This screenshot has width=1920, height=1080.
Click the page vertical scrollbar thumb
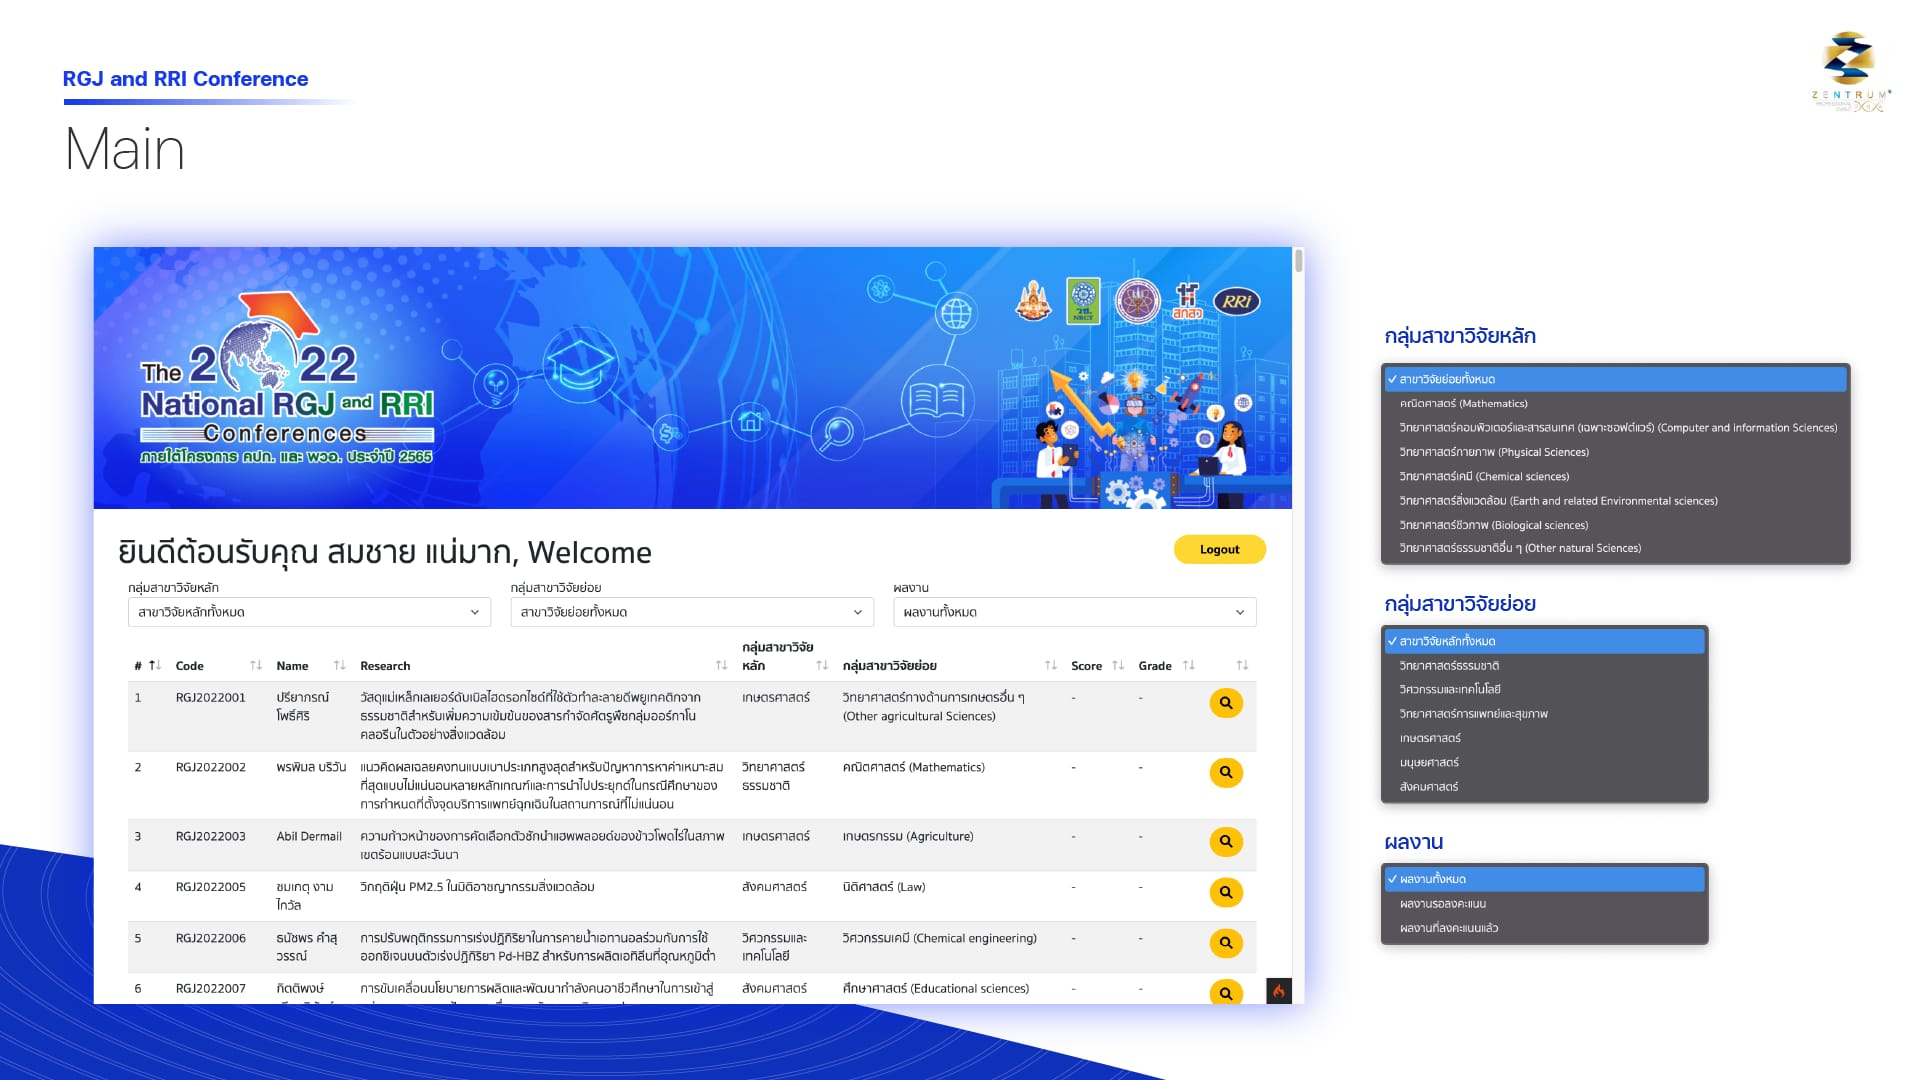point(1298,262)
